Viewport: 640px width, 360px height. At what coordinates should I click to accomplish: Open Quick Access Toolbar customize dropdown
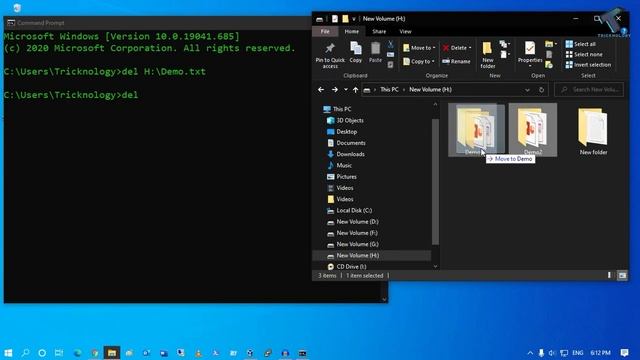(x=354, y=19)
